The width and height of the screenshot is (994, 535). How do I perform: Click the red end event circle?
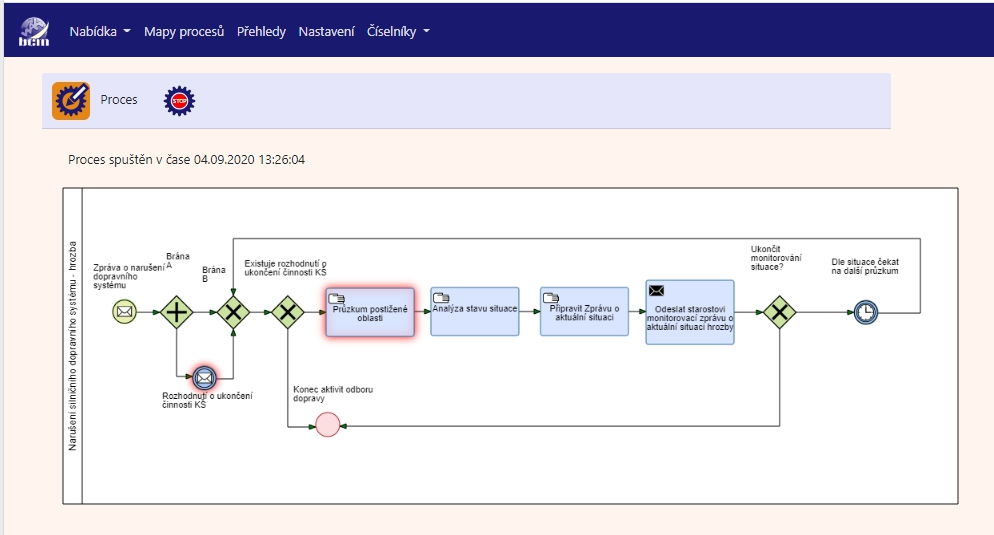(x=328, y=425)
